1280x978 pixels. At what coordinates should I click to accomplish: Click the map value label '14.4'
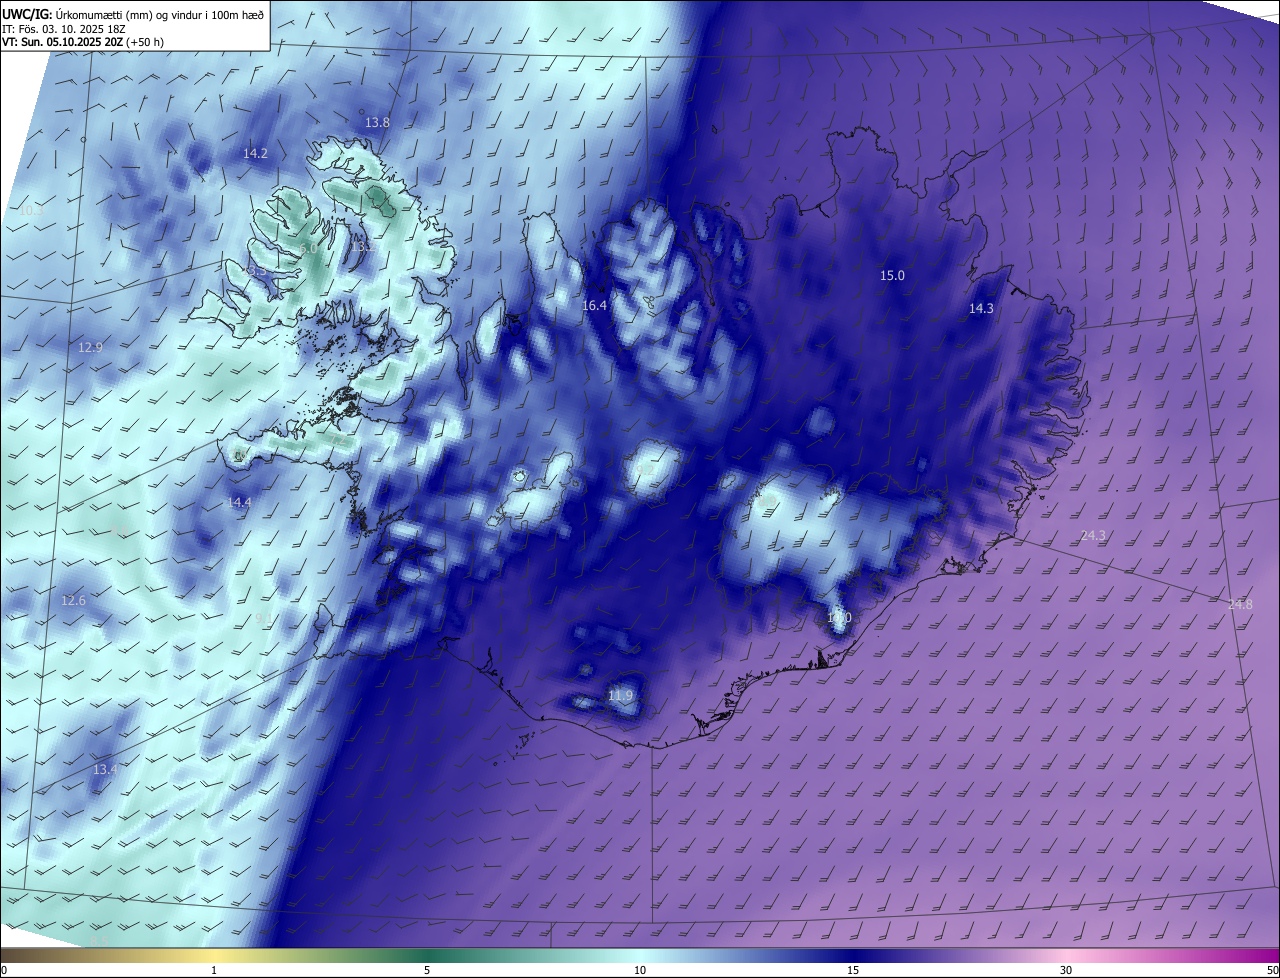[238, 502]
